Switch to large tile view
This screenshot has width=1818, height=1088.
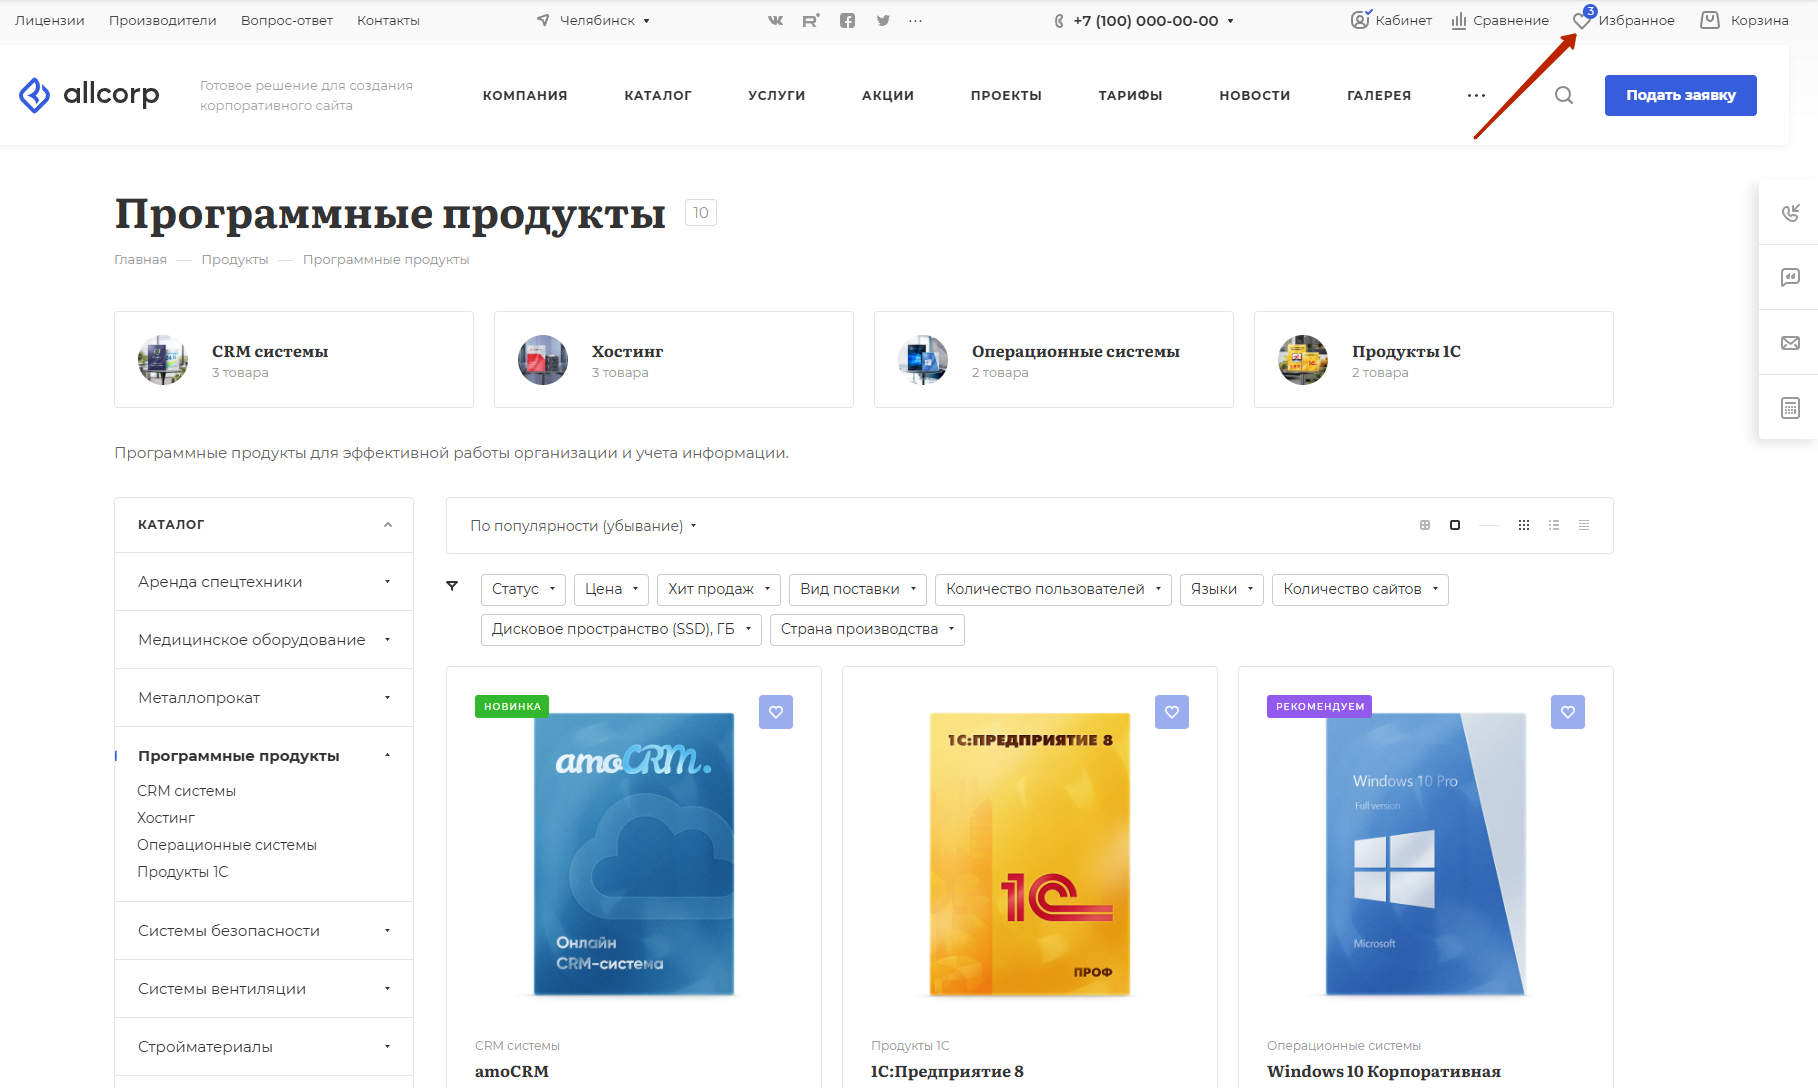click(1425, 525)
